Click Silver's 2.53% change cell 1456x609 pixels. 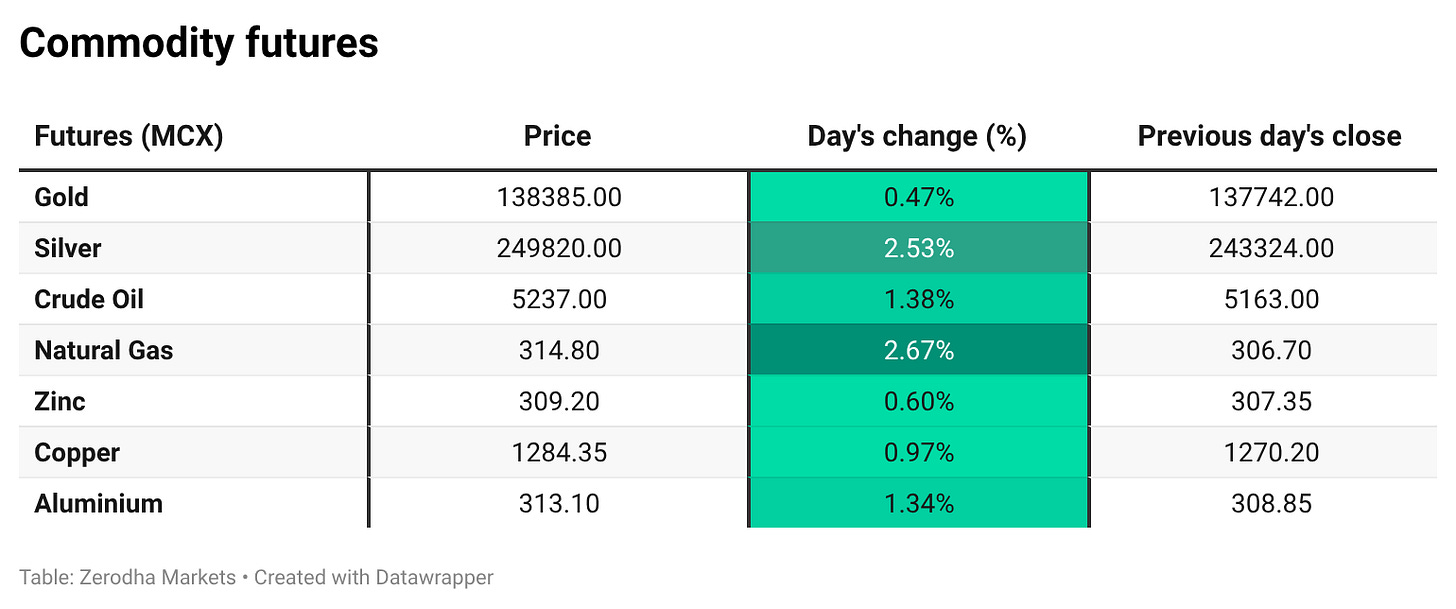tap(918, 248)
